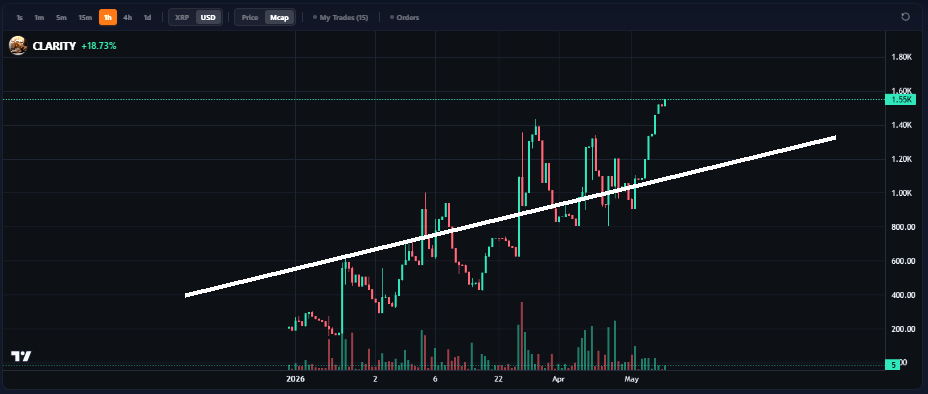Select the 1m timeframe
The height and width of the screenshot is (394, 928).
(39, 17)
